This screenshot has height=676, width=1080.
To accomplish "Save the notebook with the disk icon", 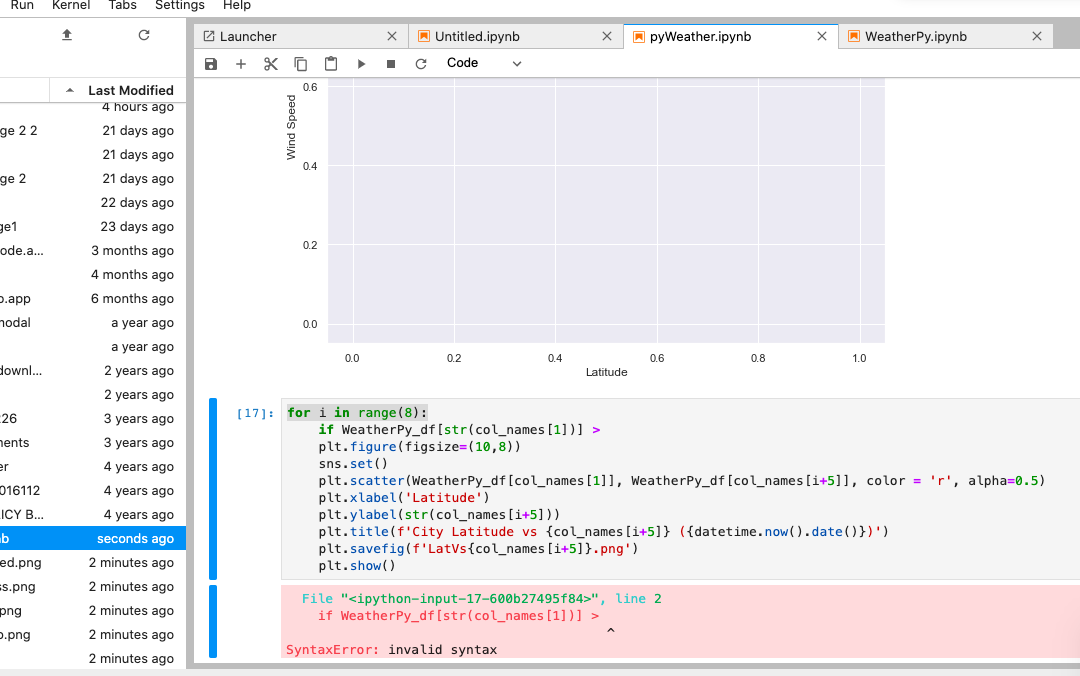I will 211,63.
